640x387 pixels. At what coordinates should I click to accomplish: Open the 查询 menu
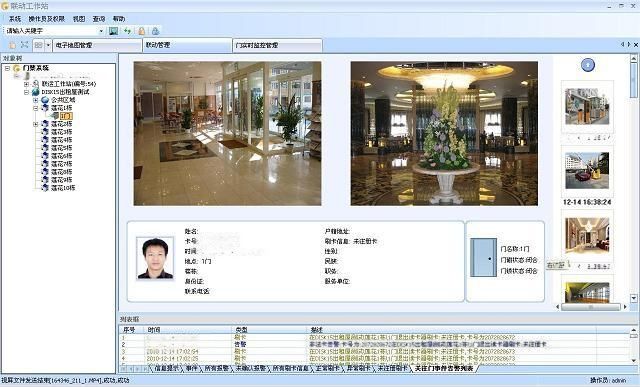coord(99,19)
